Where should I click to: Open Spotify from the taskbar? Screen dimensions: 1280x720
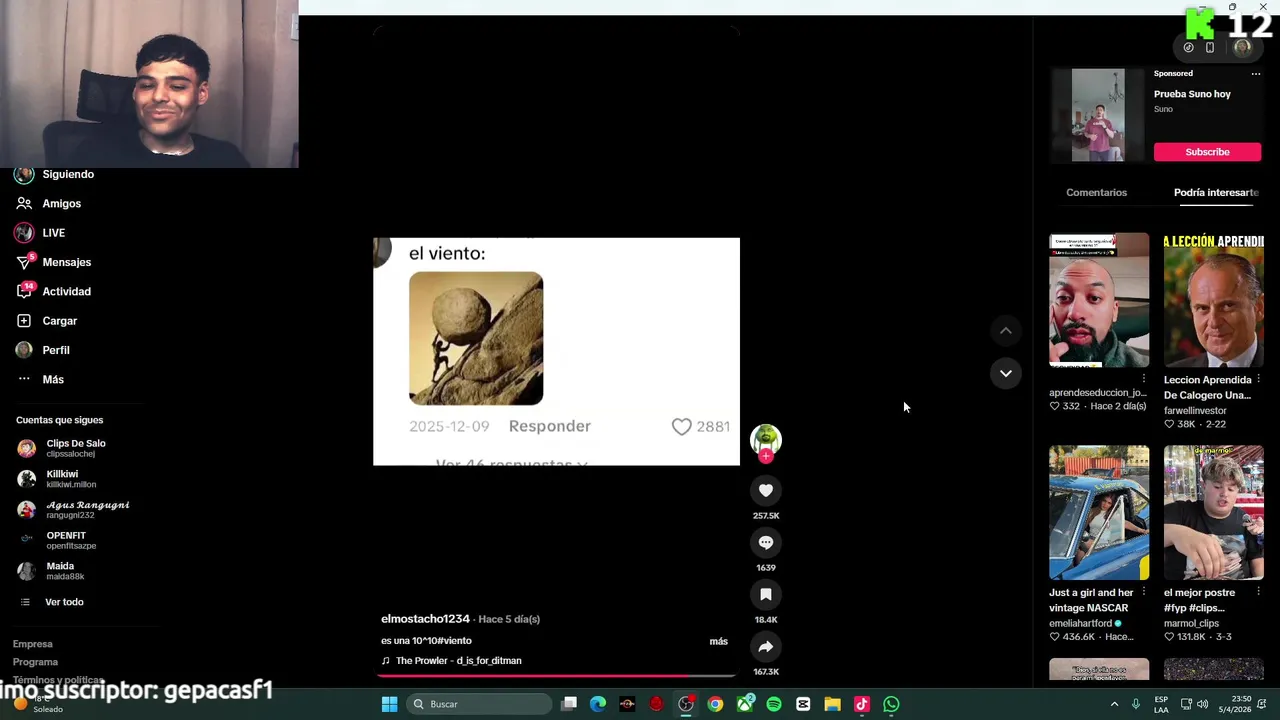[x=774, y=704]
